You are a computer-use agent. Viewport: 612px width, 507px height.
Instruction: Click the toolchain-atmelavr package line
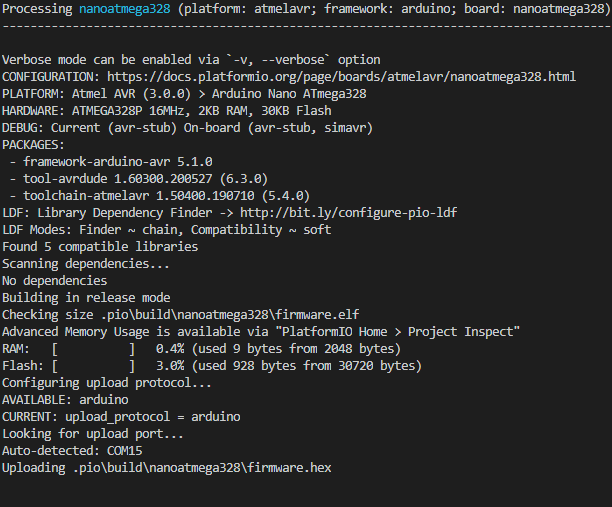[x=160, y=196]
